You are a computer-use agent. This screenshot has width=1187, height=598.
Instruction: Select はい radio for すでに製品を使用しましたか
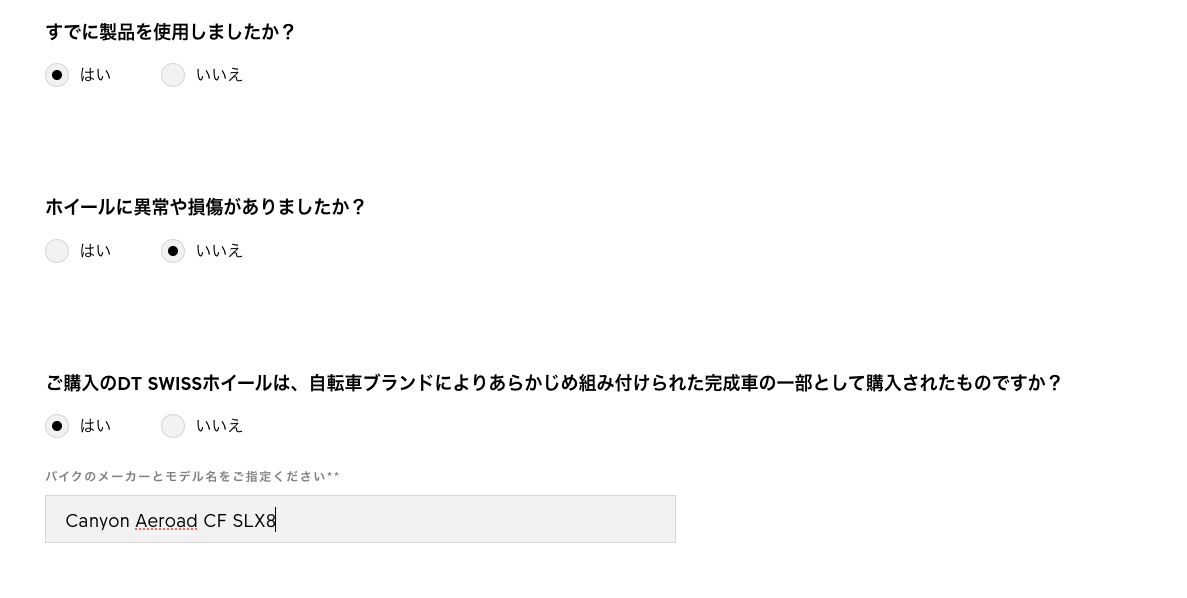tap(57, 75)
